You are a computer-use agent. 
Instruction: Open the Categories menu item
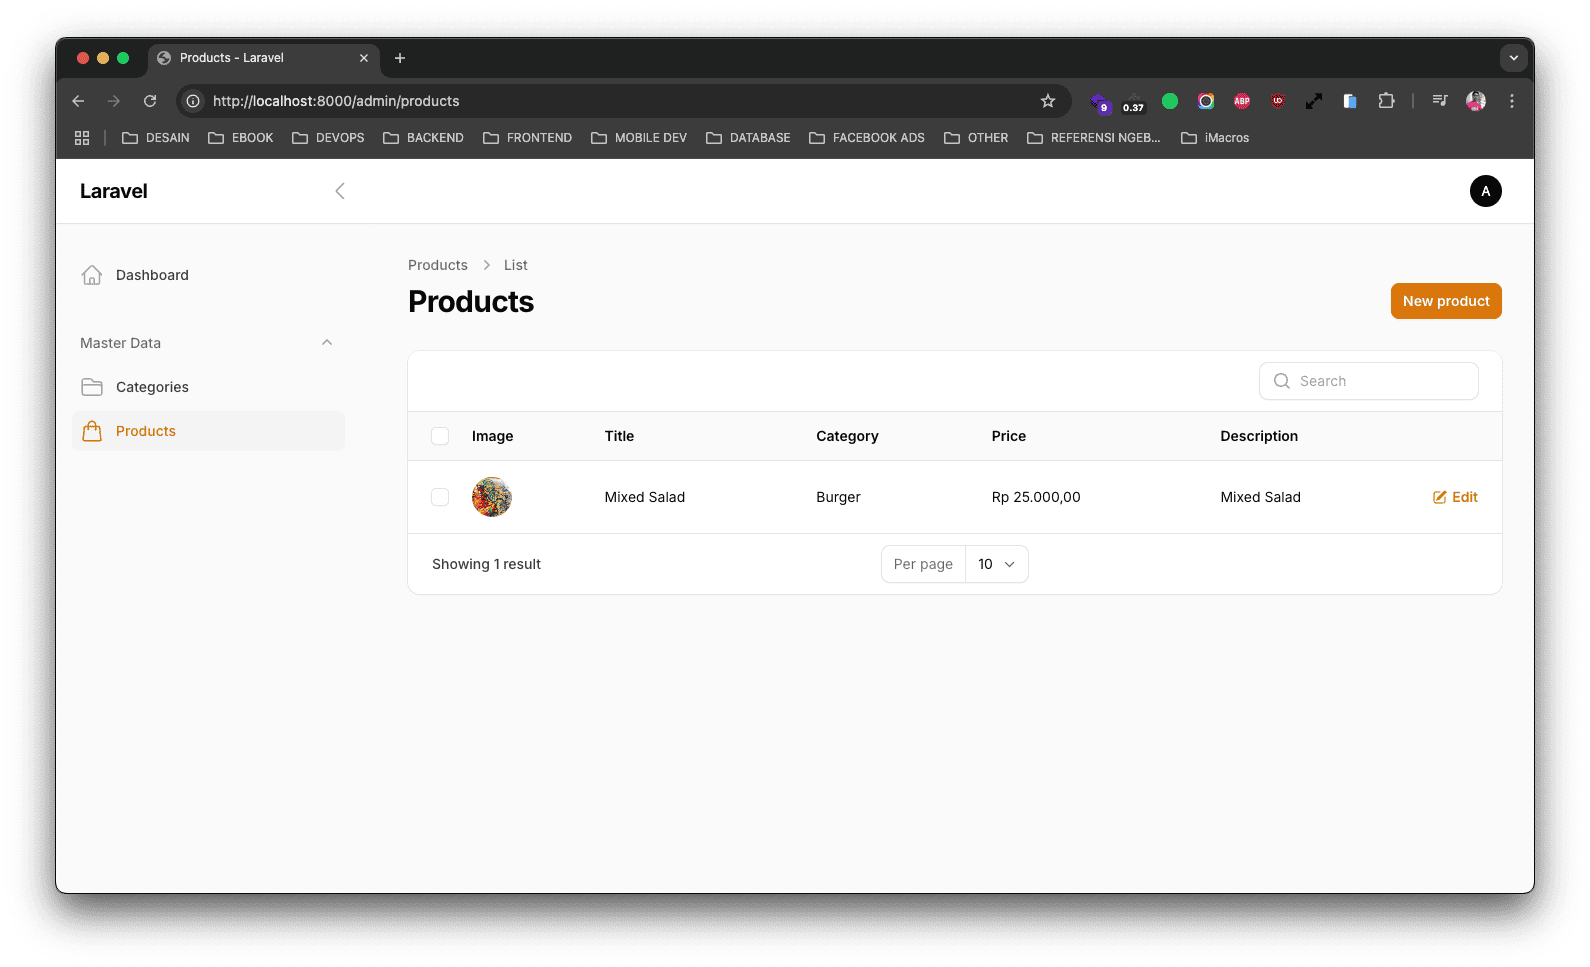(x=152, y=387)
